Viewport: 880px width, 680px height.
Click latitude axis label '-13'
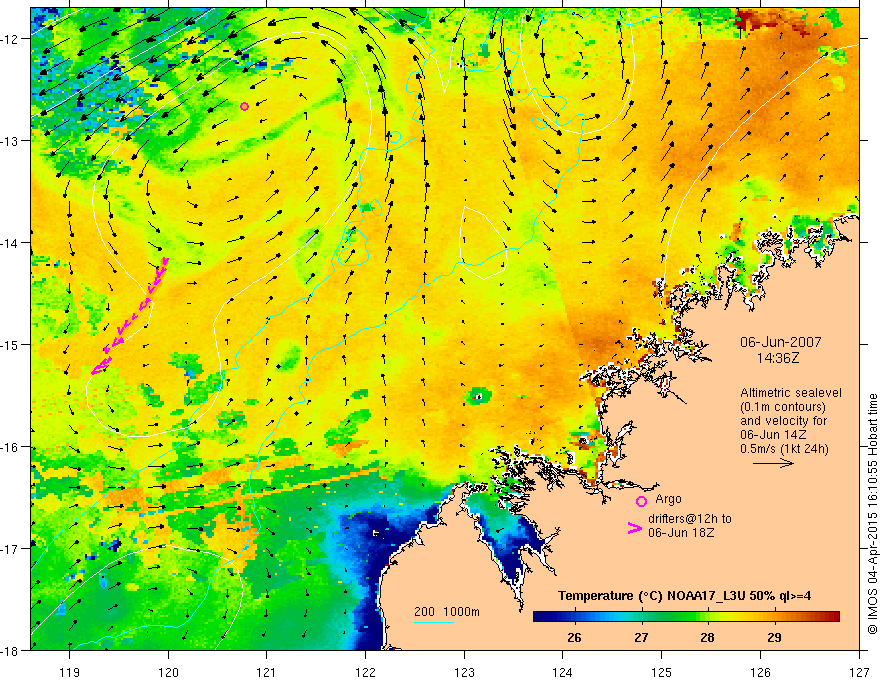10,141
